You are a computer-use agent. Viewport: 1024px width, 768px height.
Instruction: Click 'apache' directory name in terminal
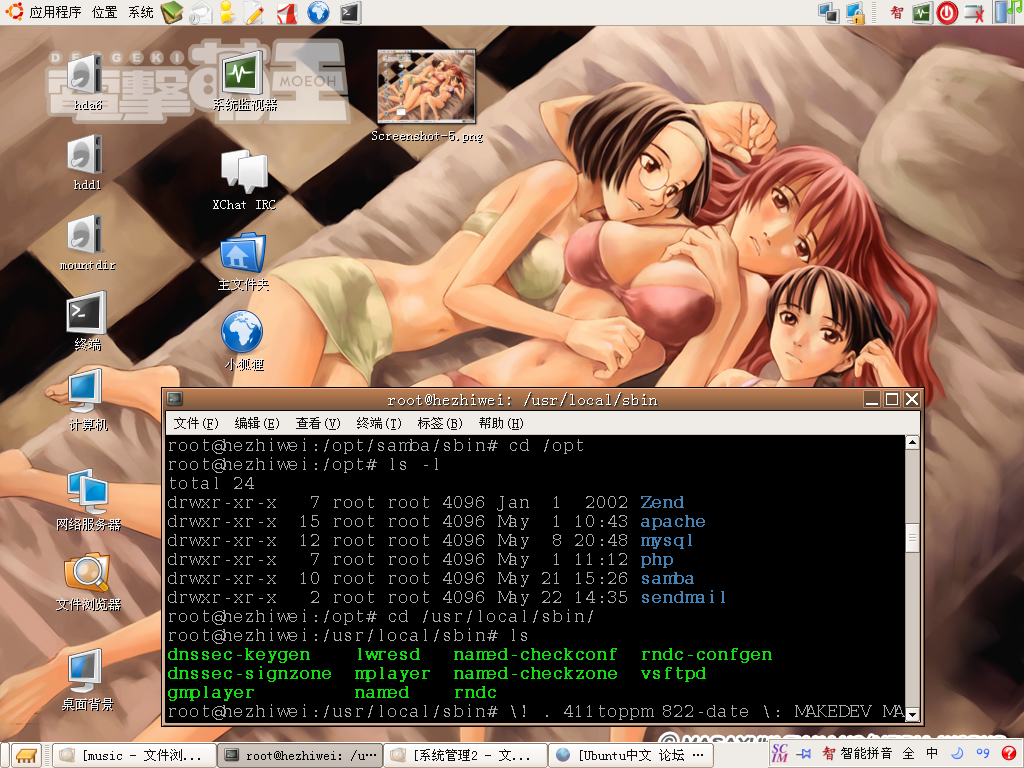[x=673, y=522]
